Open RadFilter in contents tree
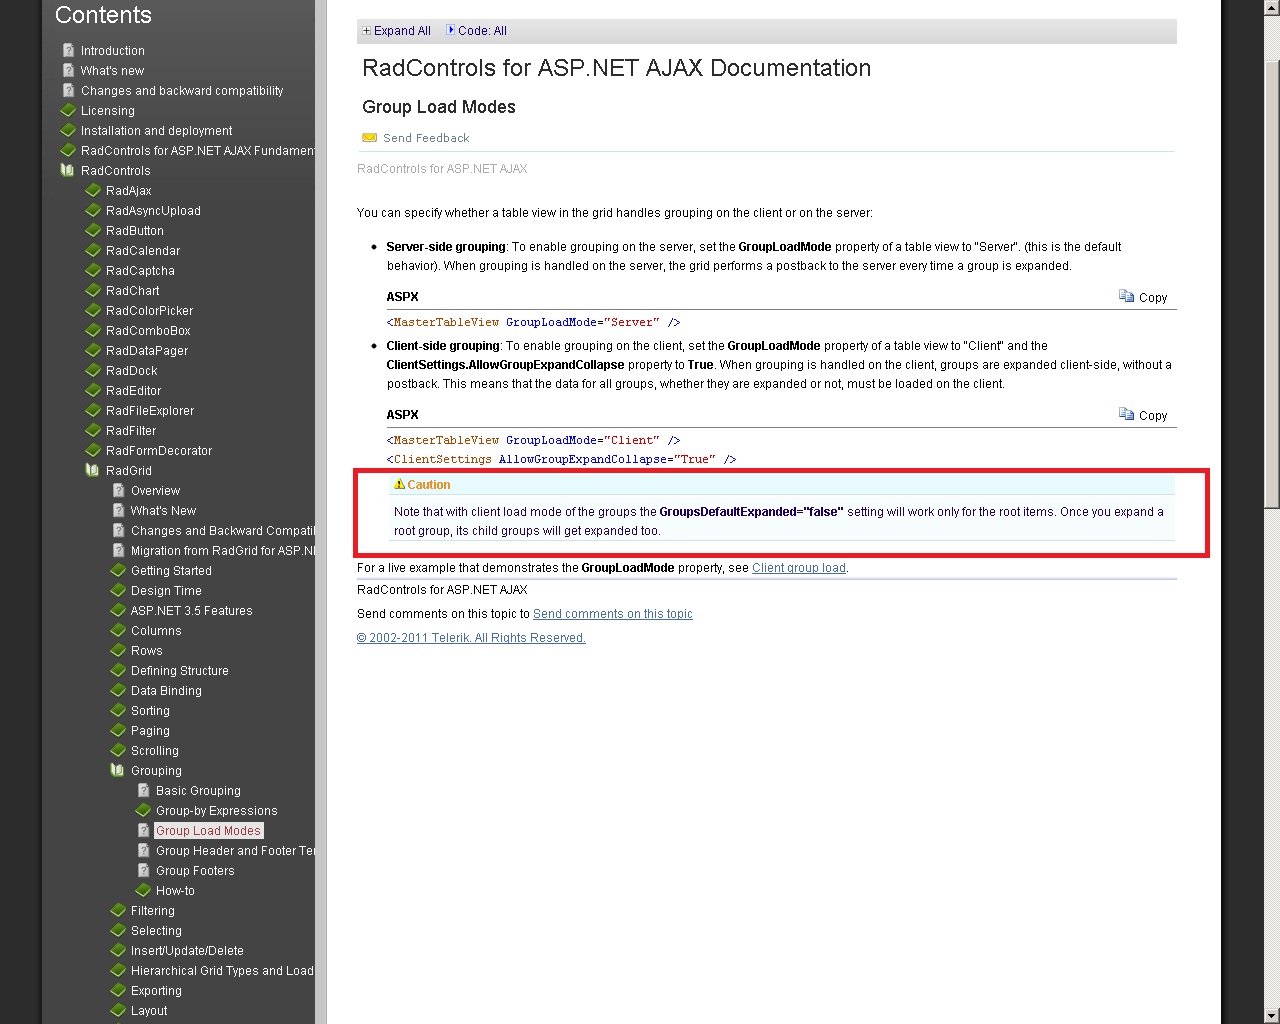 click(x=131, y=431)
